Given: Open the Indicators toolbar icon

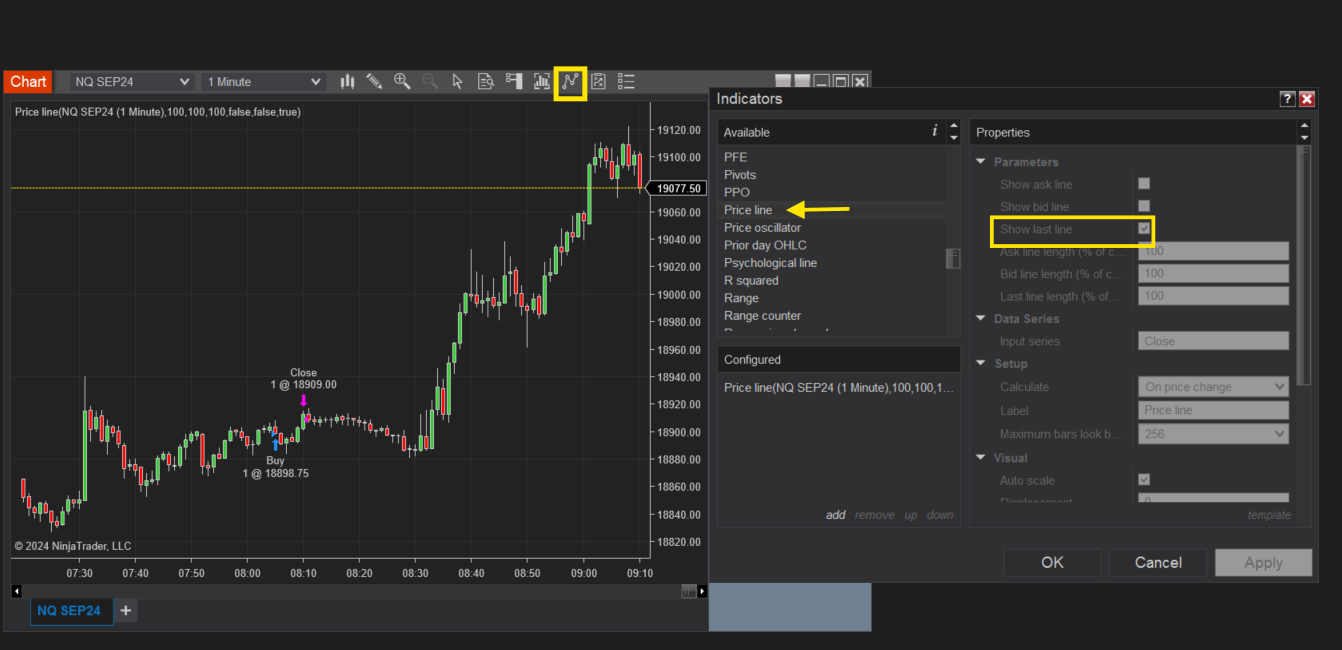Looking at the screenshot, I should (x=570, y=82).
